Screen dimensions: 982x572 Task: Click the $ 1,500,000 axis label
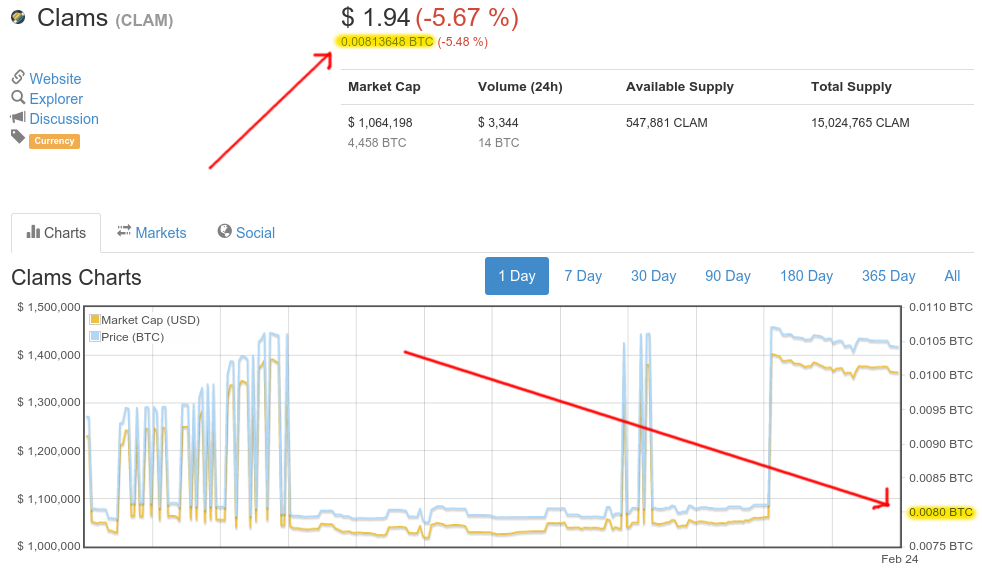49,307
